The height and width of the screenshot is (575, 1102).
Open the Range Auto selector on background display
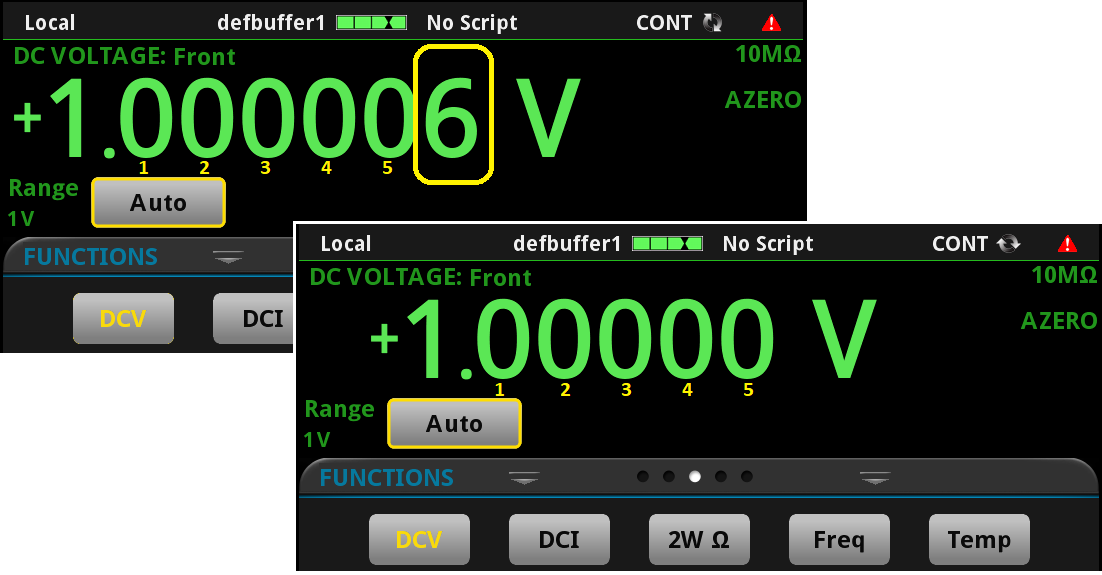pos(158,203)
